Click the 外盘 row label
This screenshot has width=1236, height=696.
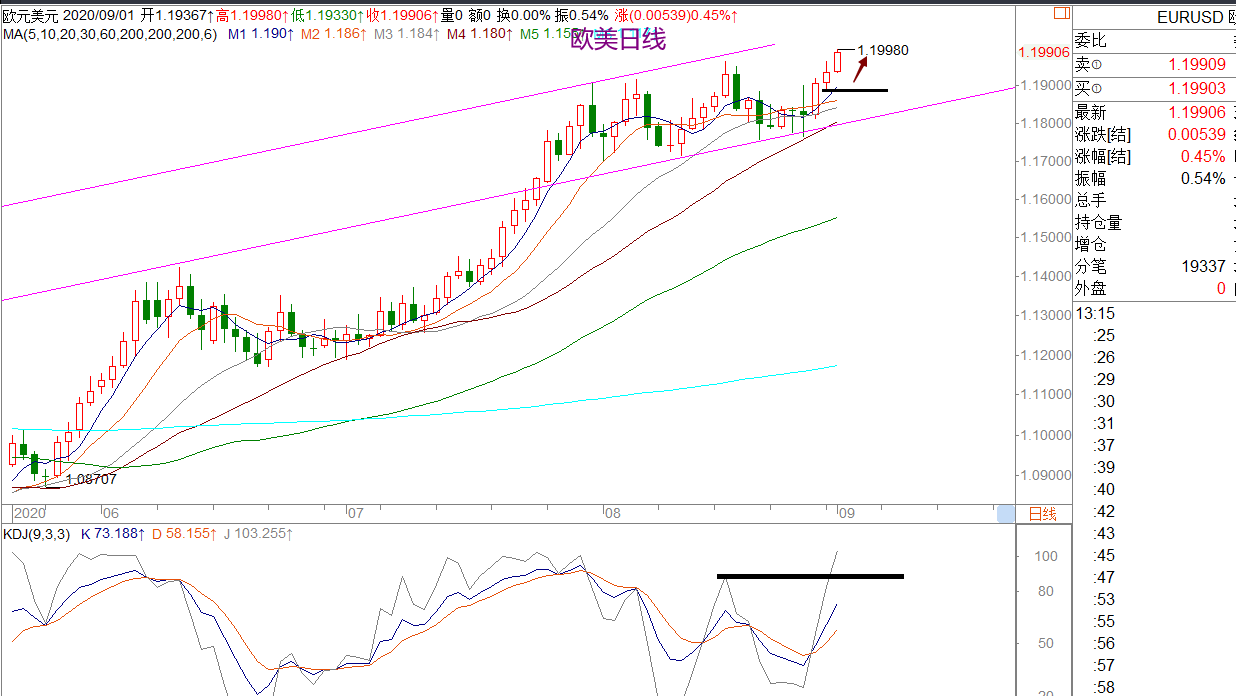click(1090, 289)
